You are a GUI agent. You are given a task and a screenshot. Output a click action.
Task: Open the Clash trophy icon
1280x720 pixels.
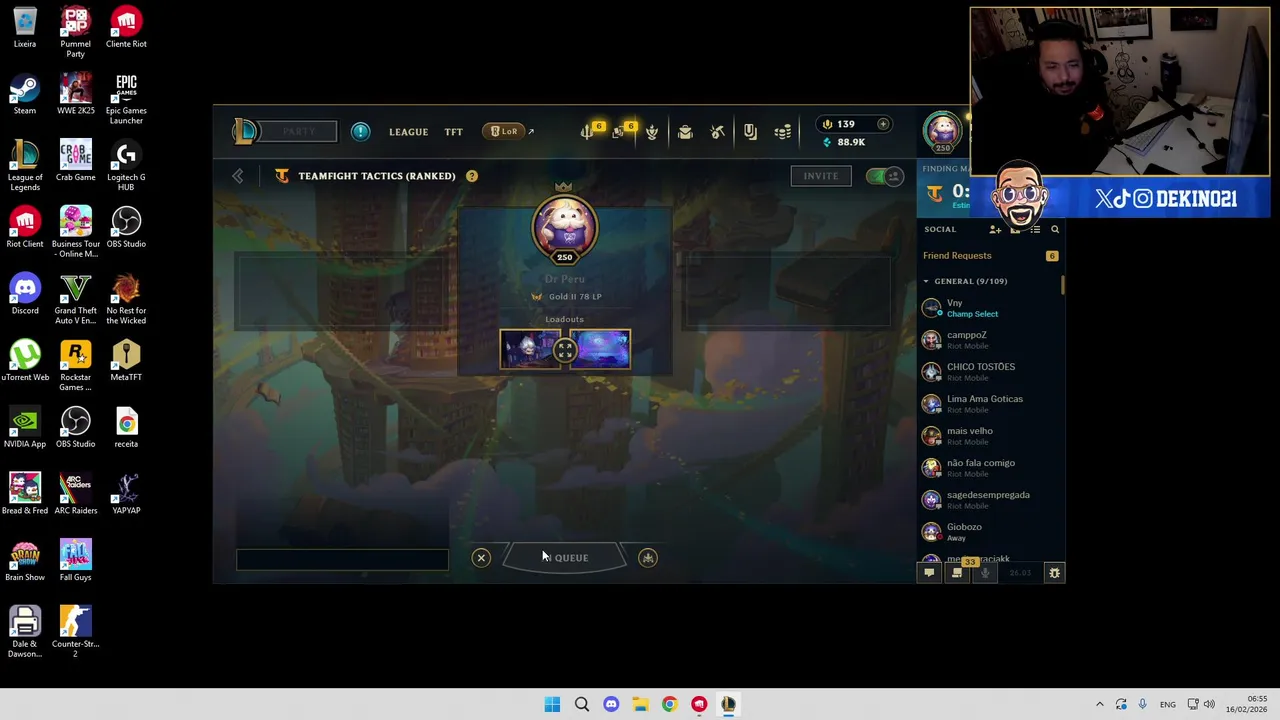(652, 132)
